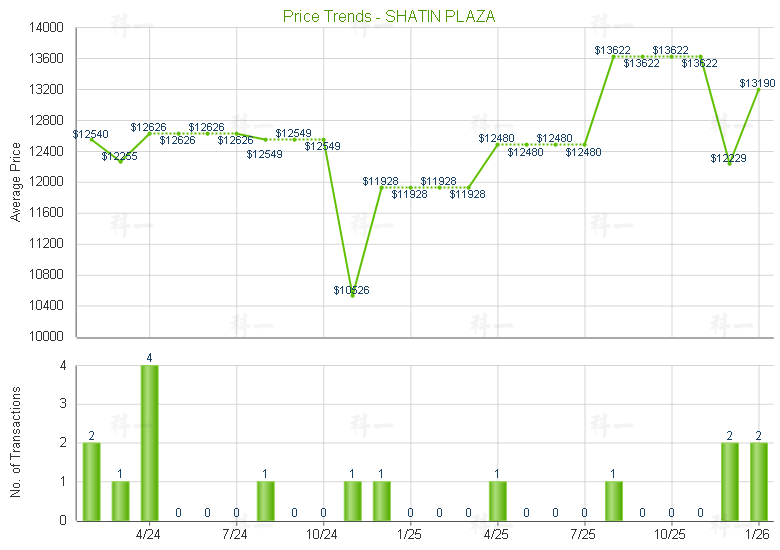Select the lowest price point labeled $10526
This screenshot has height=550, width=780.
pyautogui.click(x=352, y=295)
